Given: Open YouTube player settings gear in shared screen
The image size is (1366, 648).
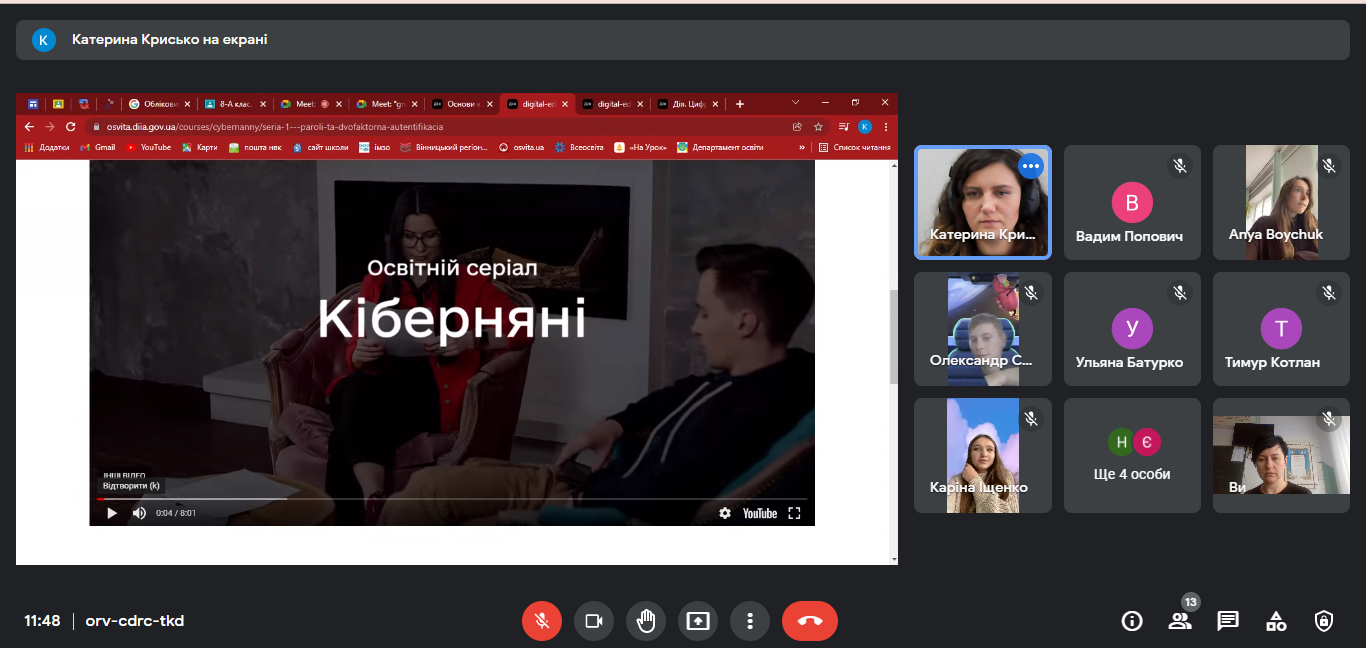Looking at the screenshot, I should [x=725, y=513].
